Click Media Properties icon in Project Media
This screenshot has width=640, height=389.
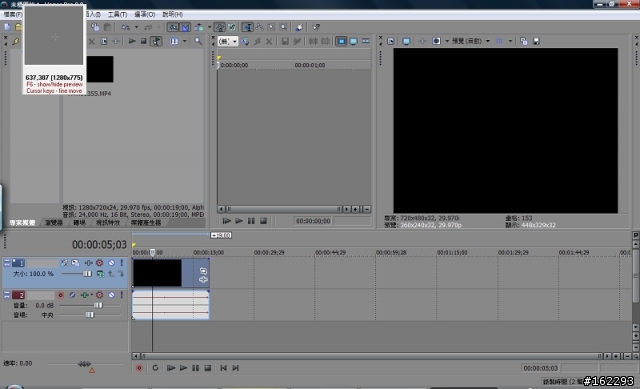[x=104, y=41]
